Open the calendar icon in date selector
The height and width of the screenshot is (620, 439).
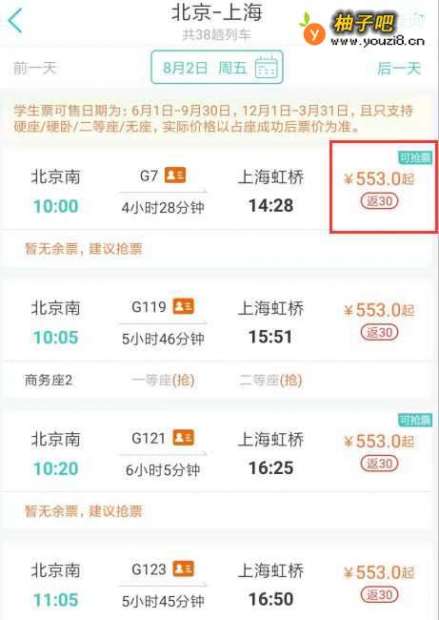266,67
